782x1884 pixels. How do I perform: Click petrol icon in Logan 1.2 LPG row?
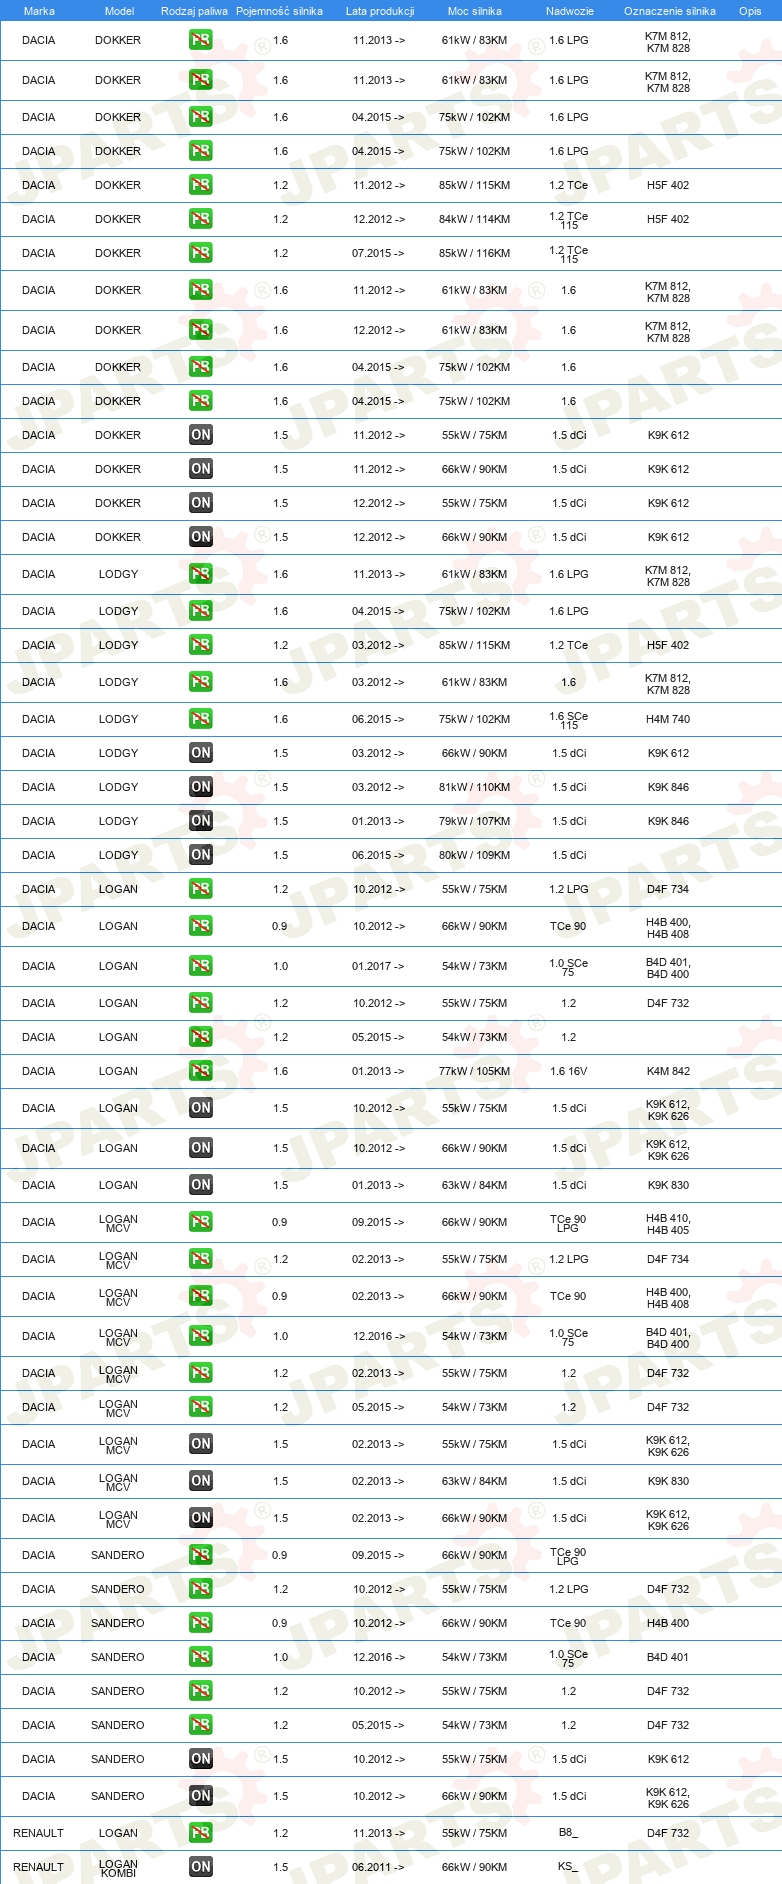point(201,889)
